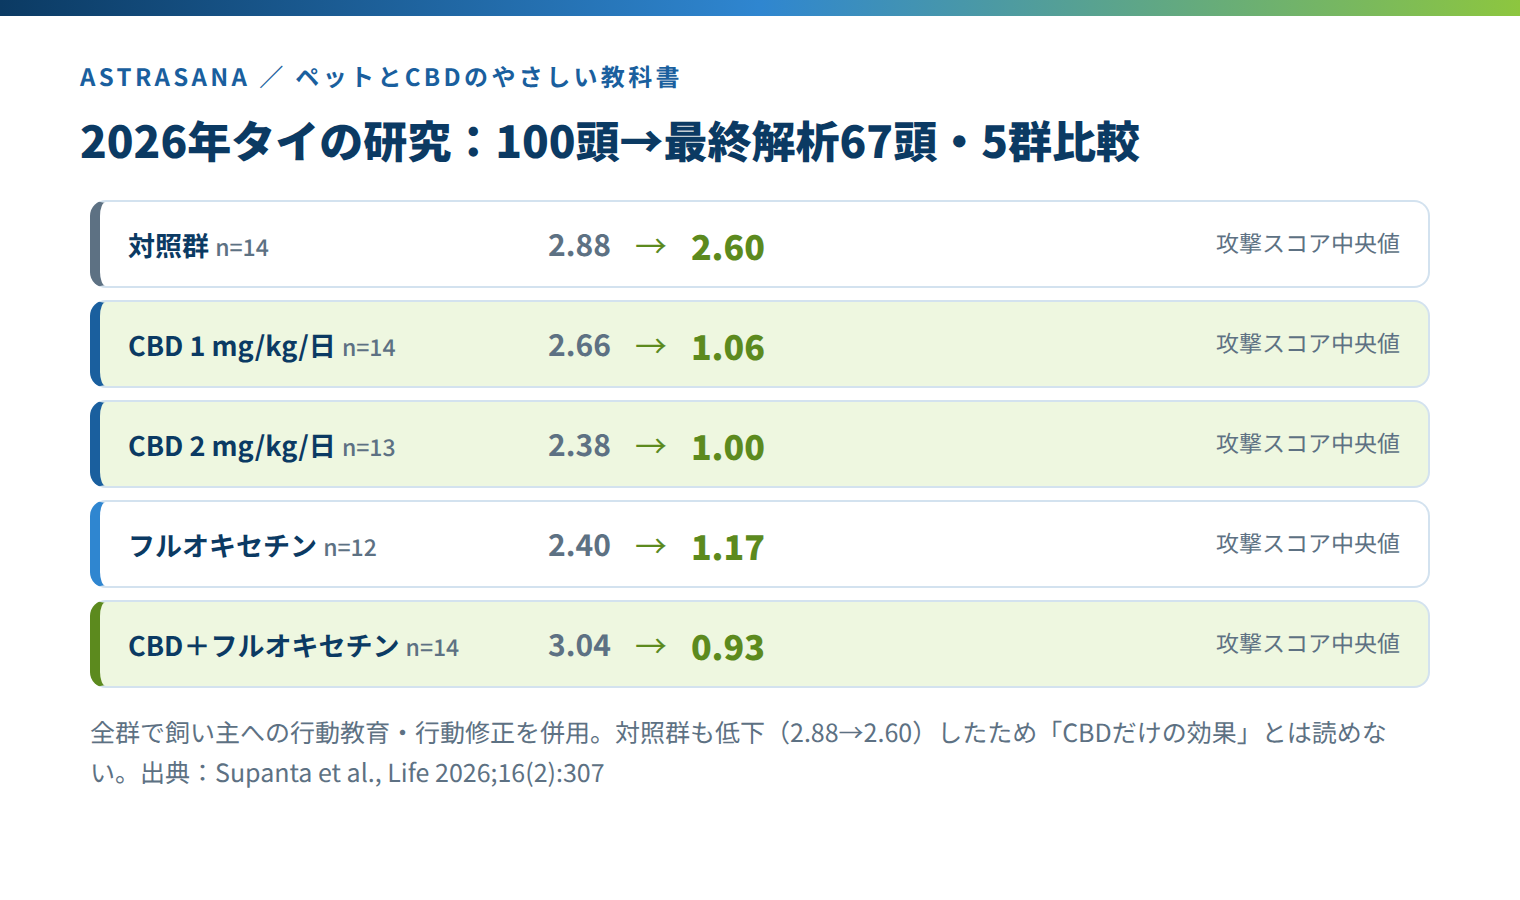Click "攻撃スコア中央値" in the CBD 1 mg/kg/日 row

[1308, 344]
